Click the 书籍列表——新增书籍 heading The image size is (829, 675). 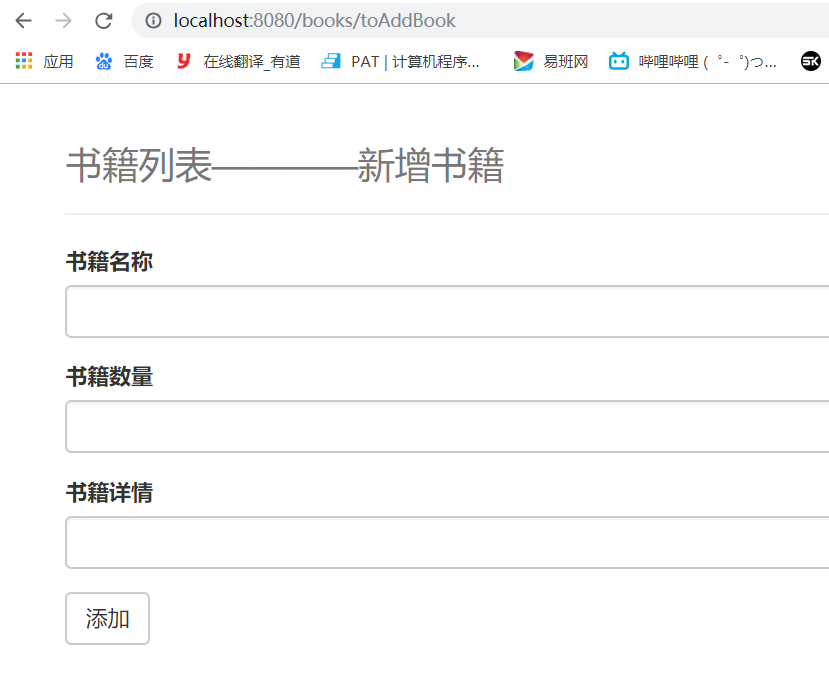pos(285,165)
